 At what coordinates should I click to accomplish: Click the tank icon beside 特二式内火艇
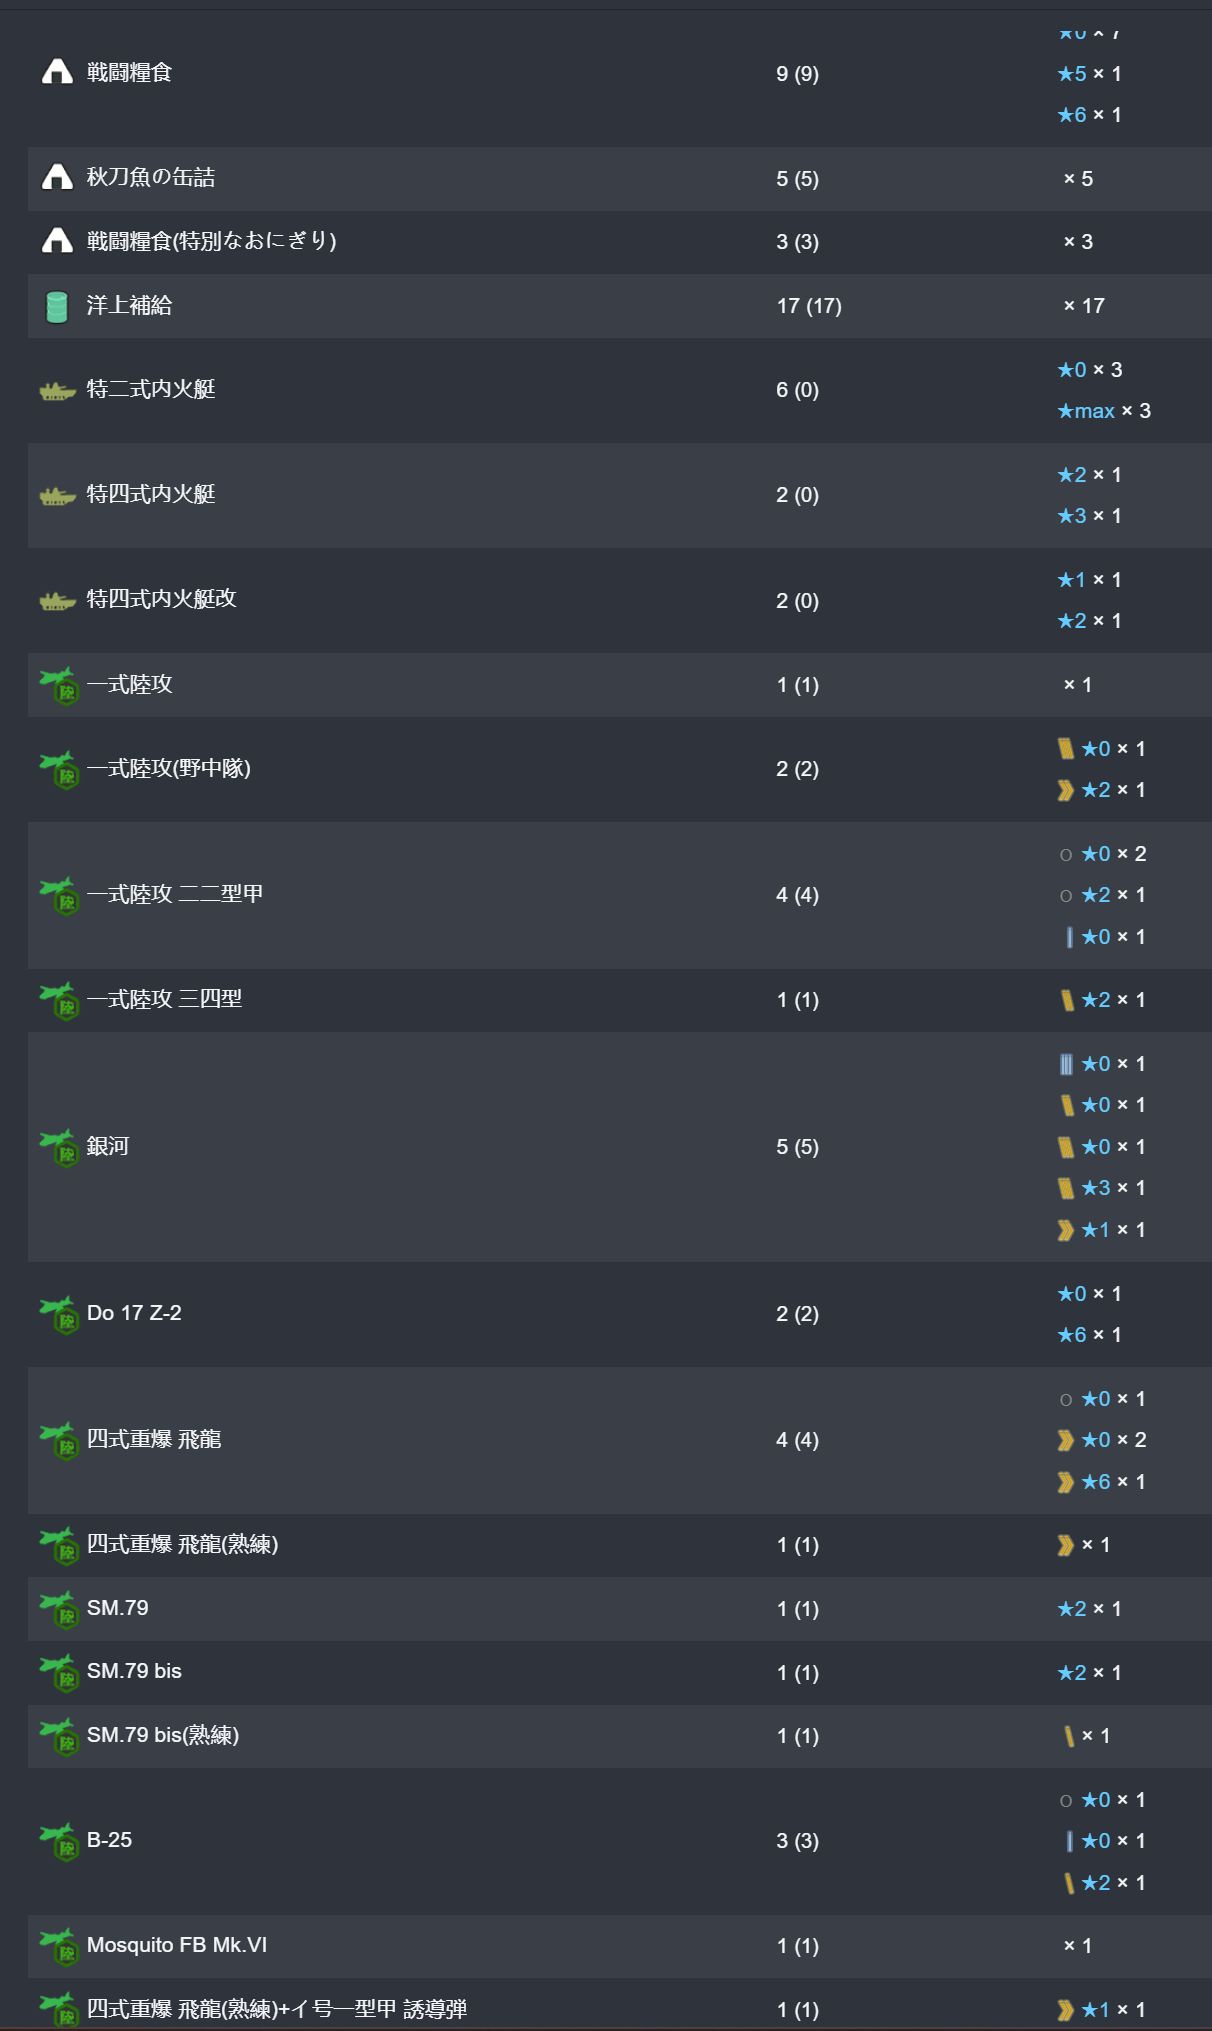point(57,391)
